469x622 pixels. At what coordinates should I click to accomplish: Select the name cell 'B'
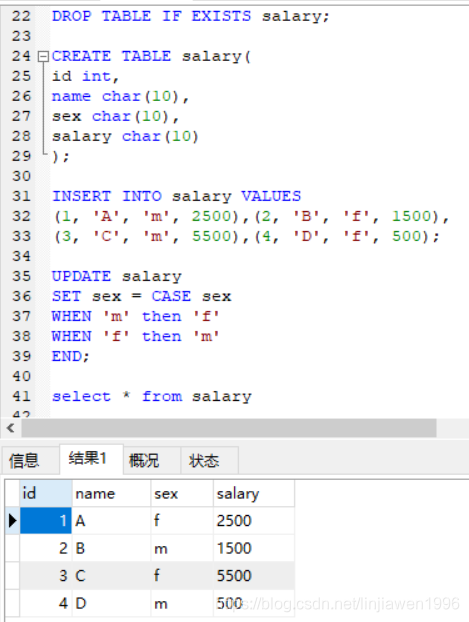tap(111, 548)
